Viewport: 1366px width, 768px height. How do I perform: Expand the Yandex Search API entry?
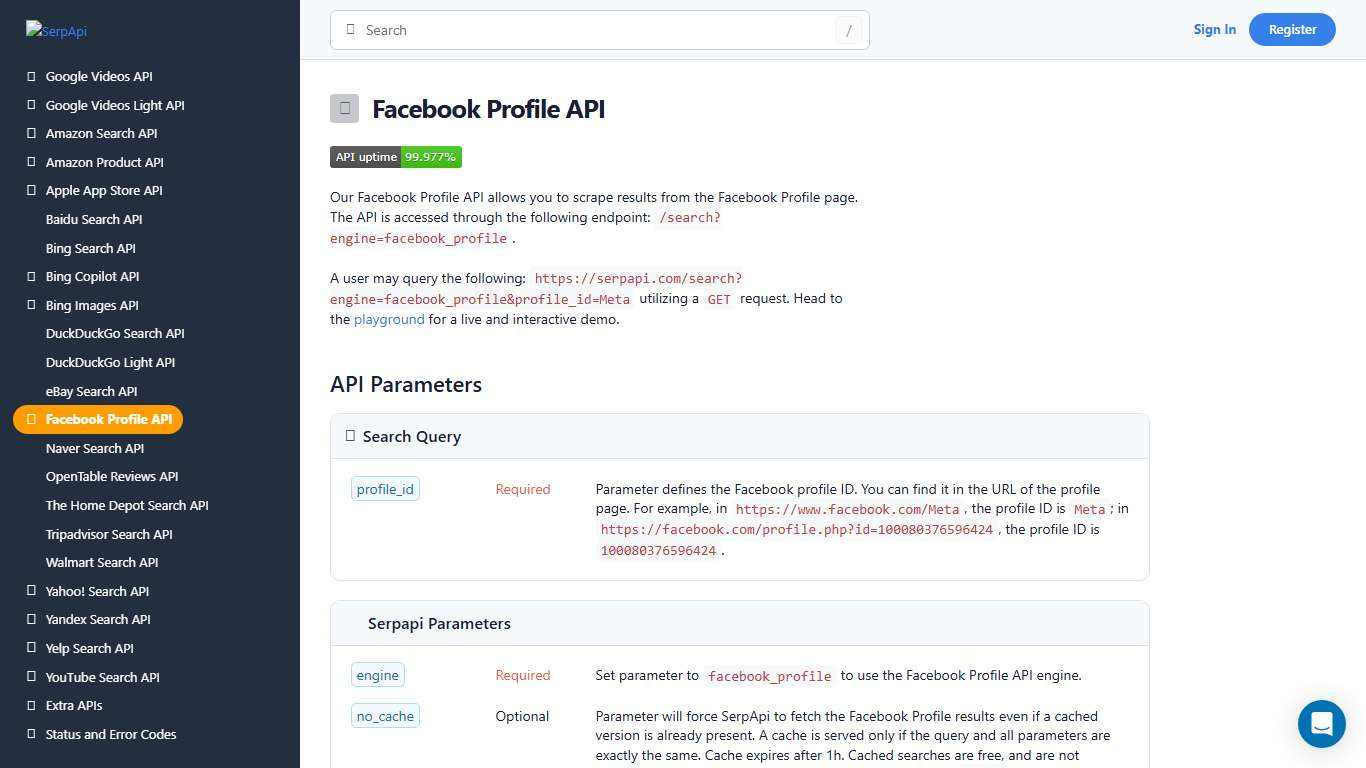[x=31, y=619]
